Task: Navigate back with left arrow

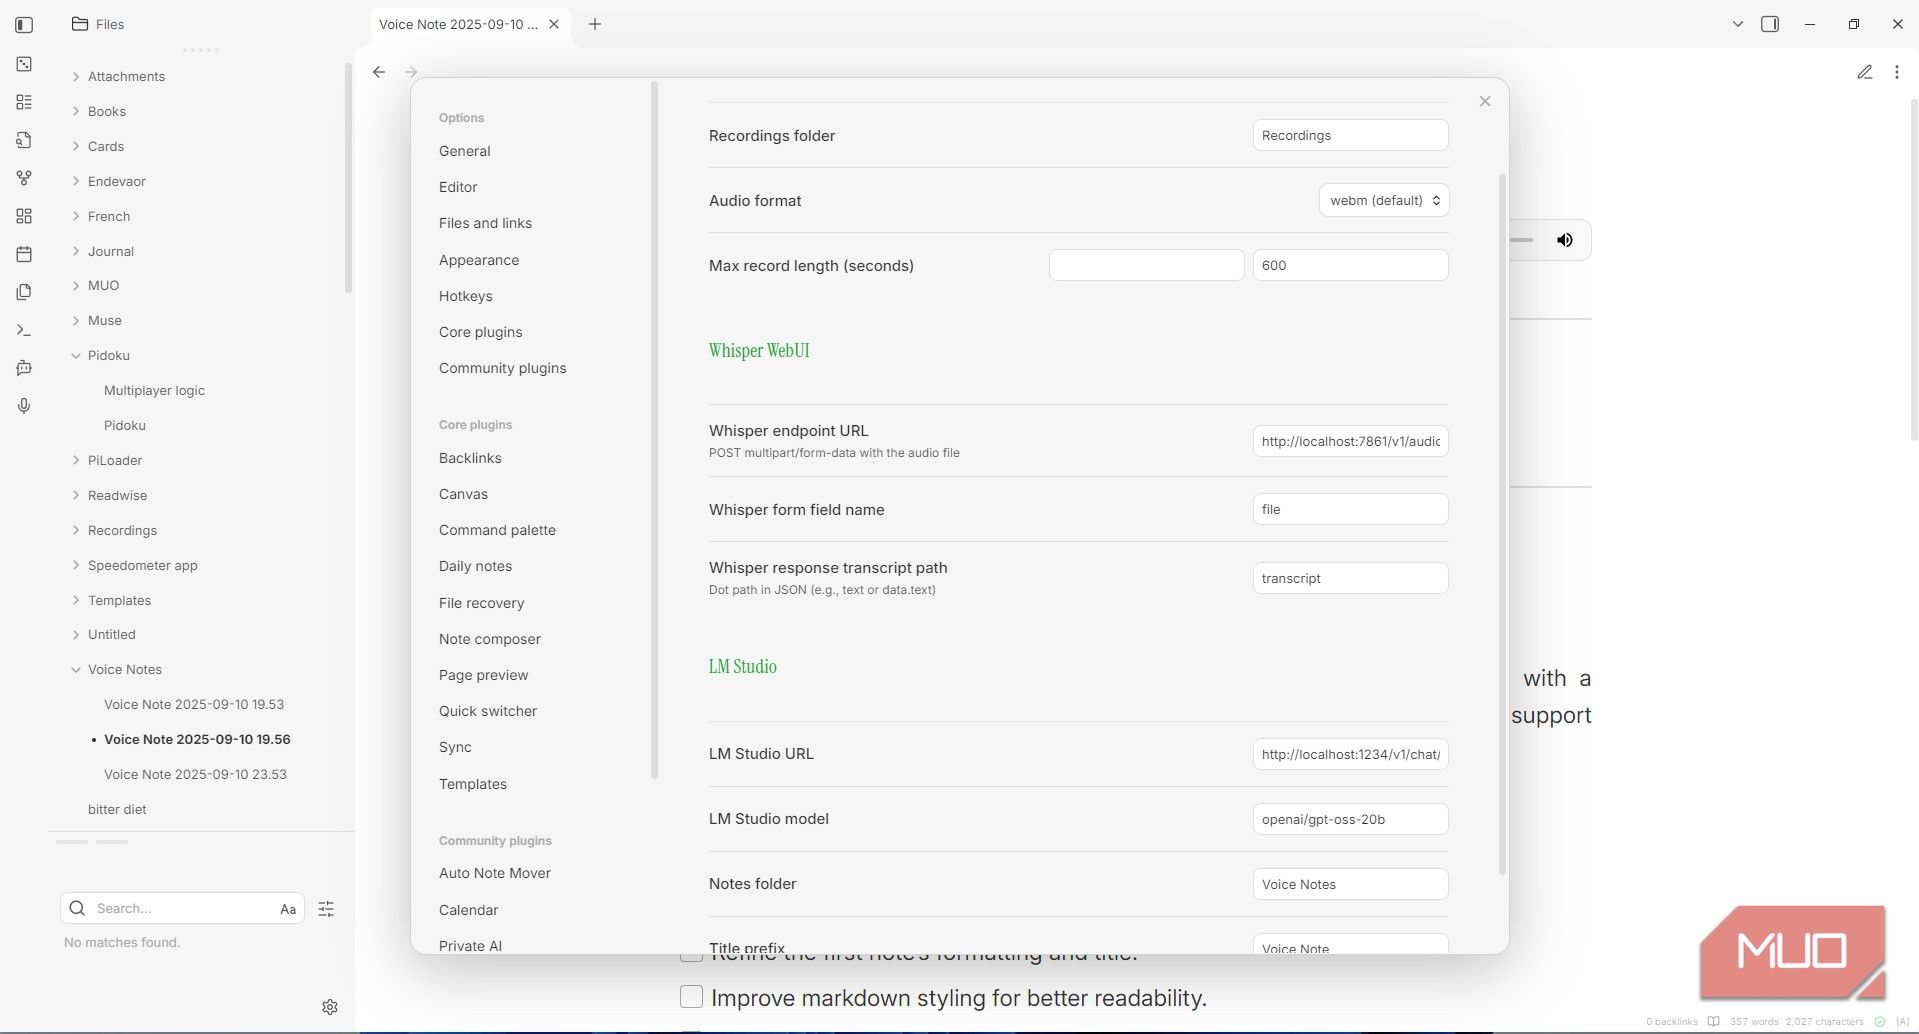Action: coord(379,72)
